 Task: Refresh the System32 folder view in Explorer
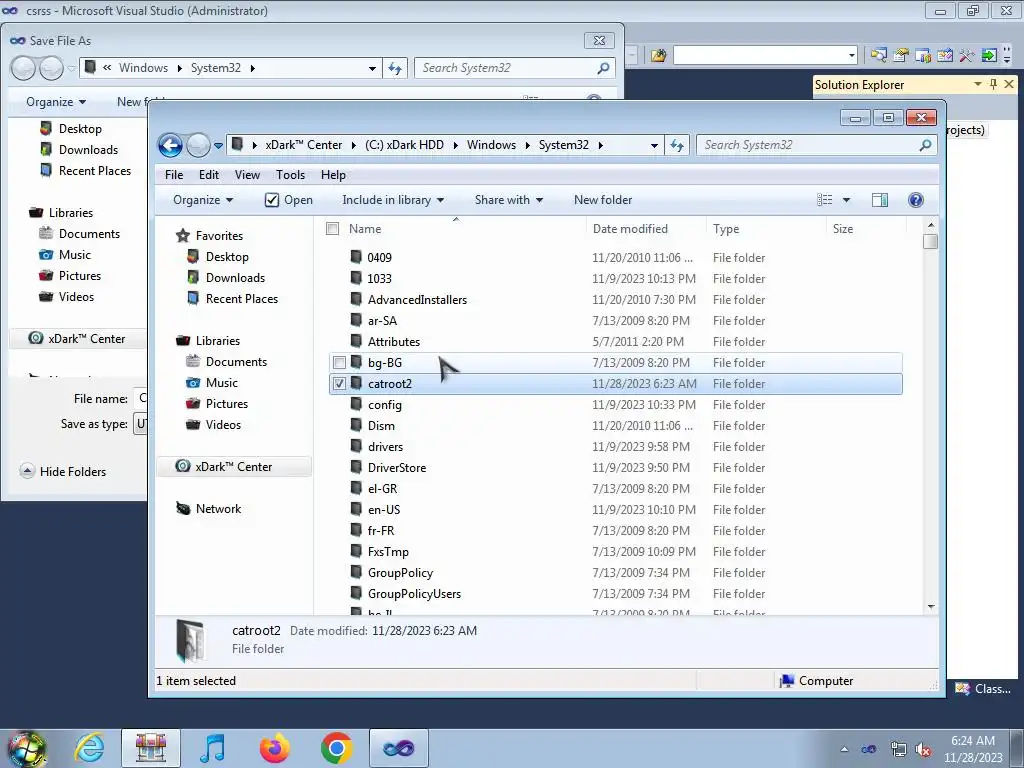click(x=677, y=145)
